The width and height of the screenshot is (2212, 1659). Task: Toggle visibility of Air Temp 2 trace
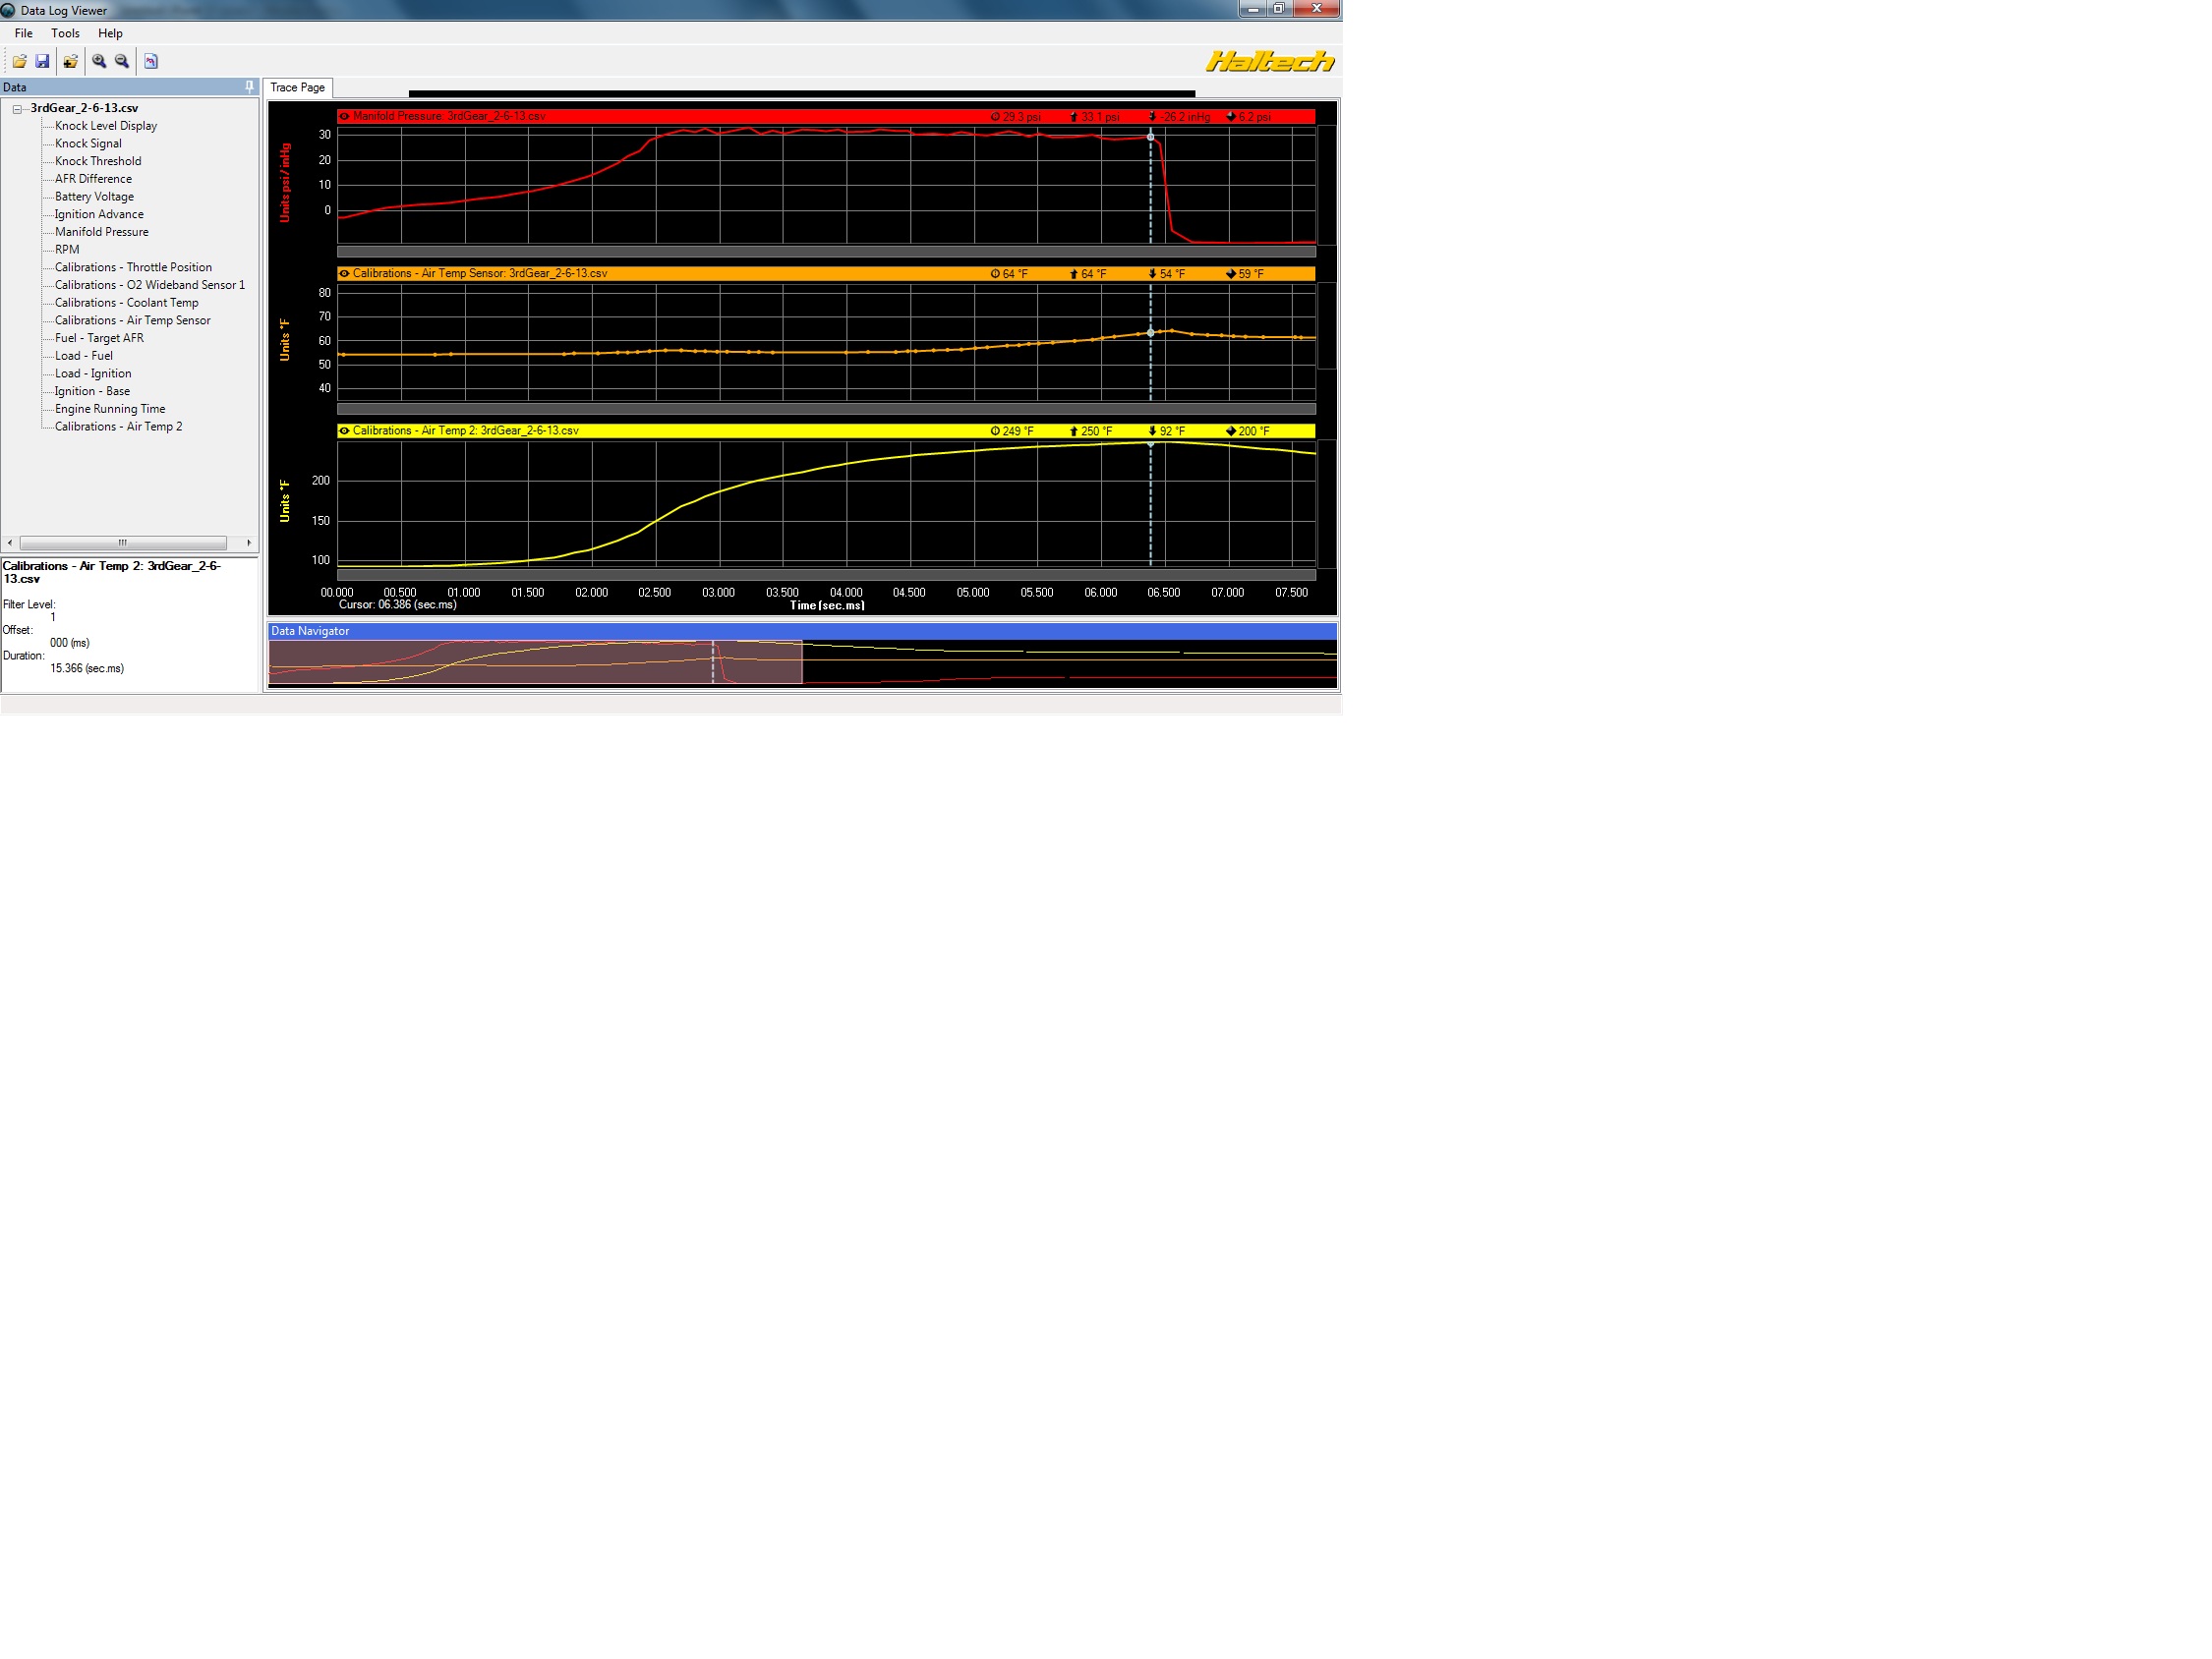pos(345,431)
